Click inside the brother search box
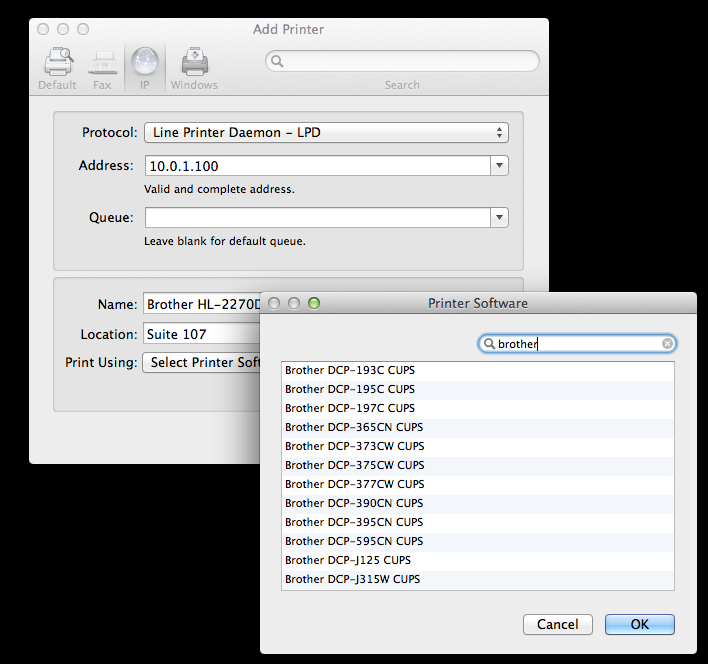 coord(577,344)
